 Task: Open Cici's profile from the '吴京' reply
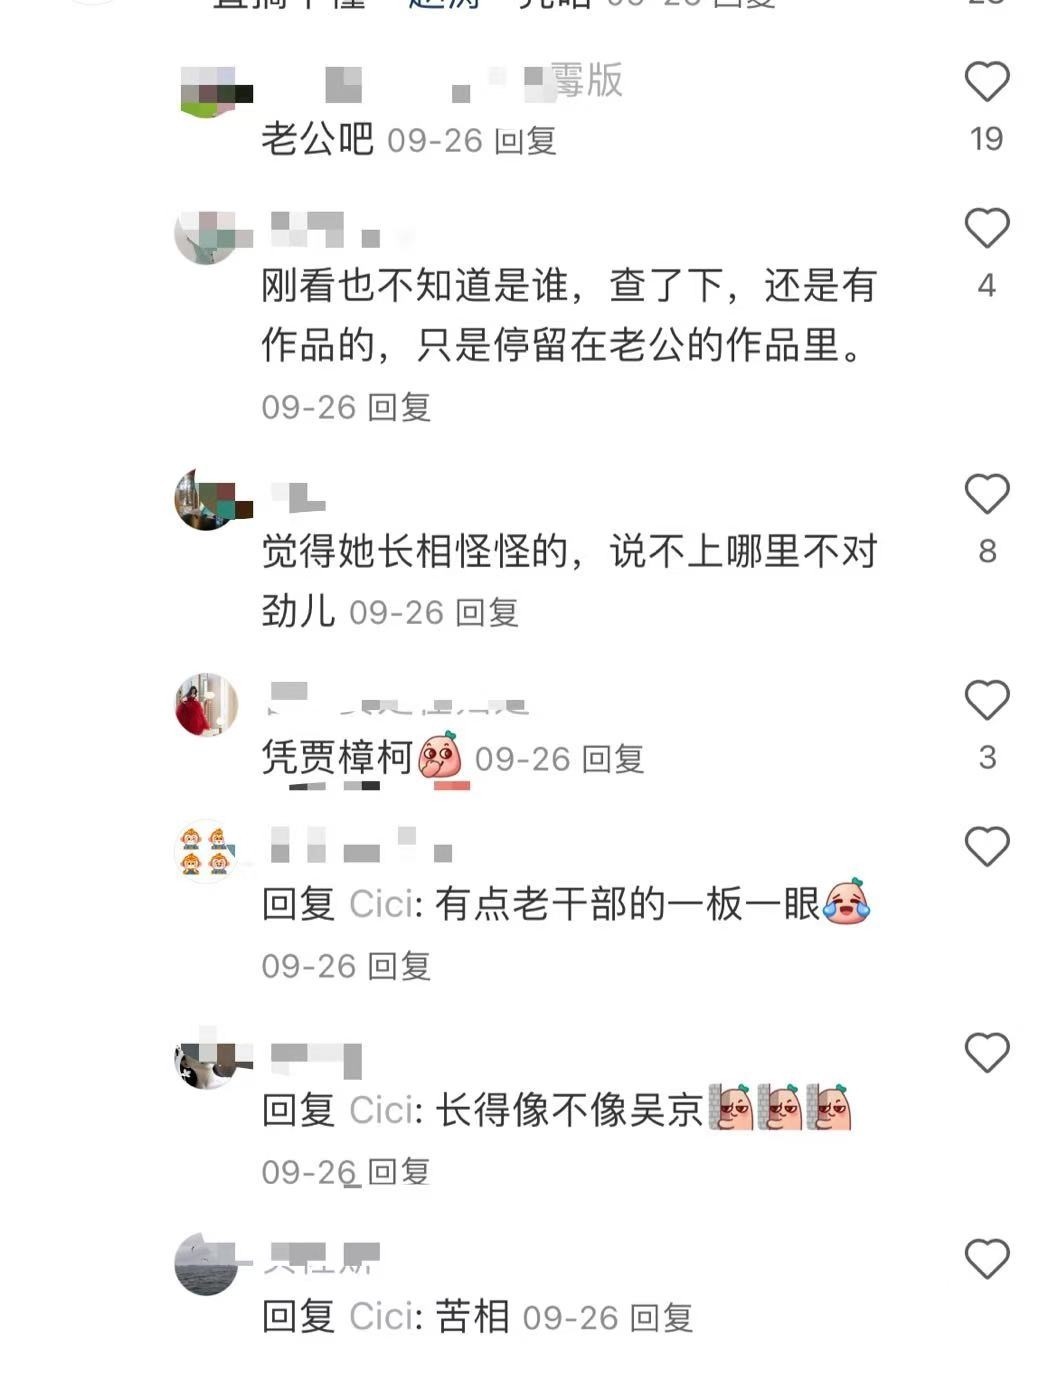[x=381, y=1111]
